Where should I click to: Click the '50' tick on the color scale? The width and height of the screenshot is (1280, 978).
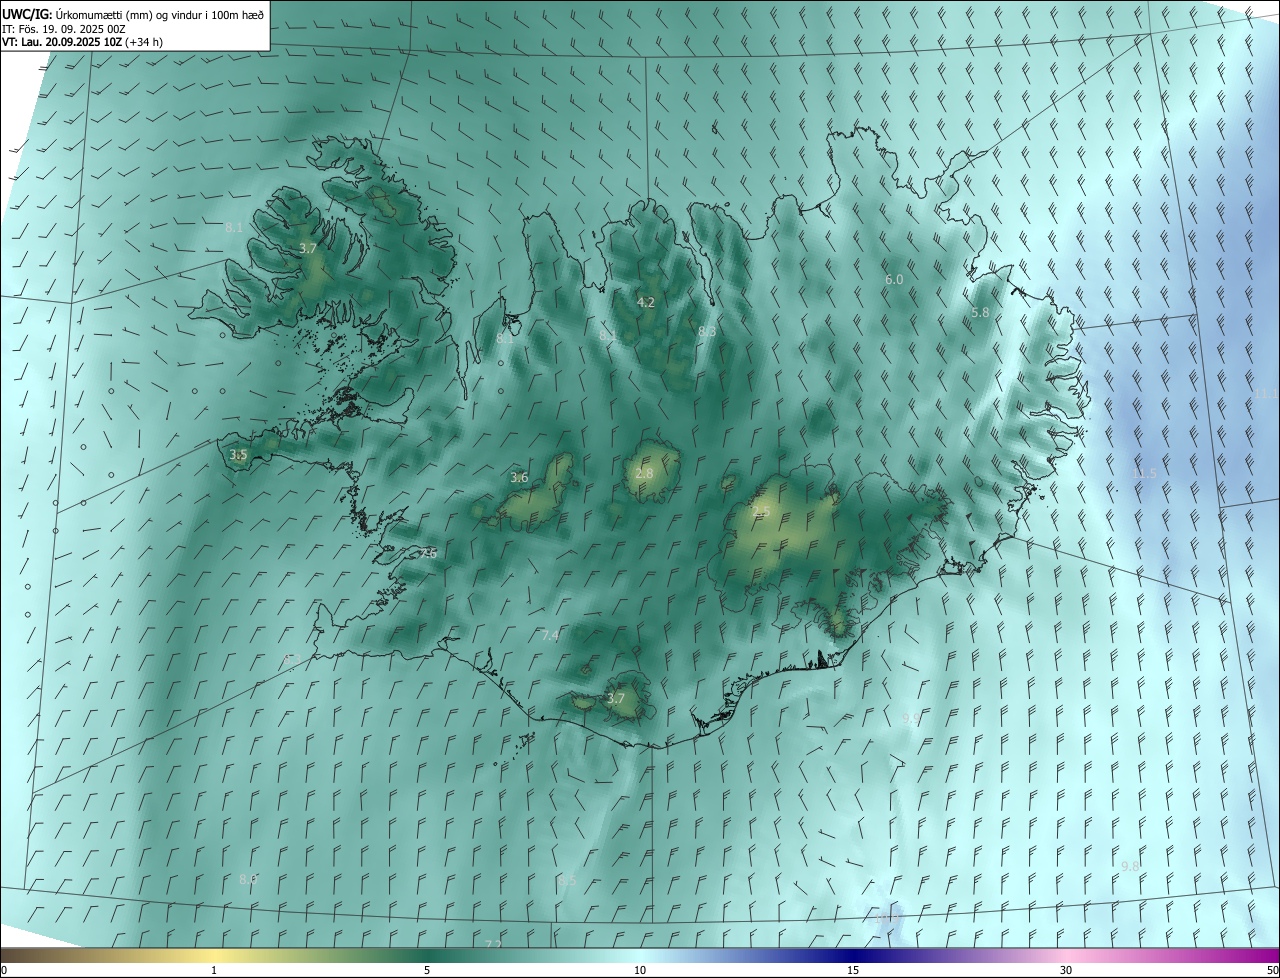coord(1272,970)
